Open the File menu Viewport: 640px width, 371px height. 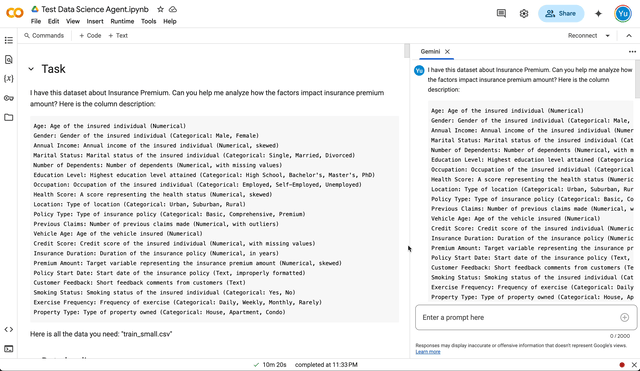[36, 21]
